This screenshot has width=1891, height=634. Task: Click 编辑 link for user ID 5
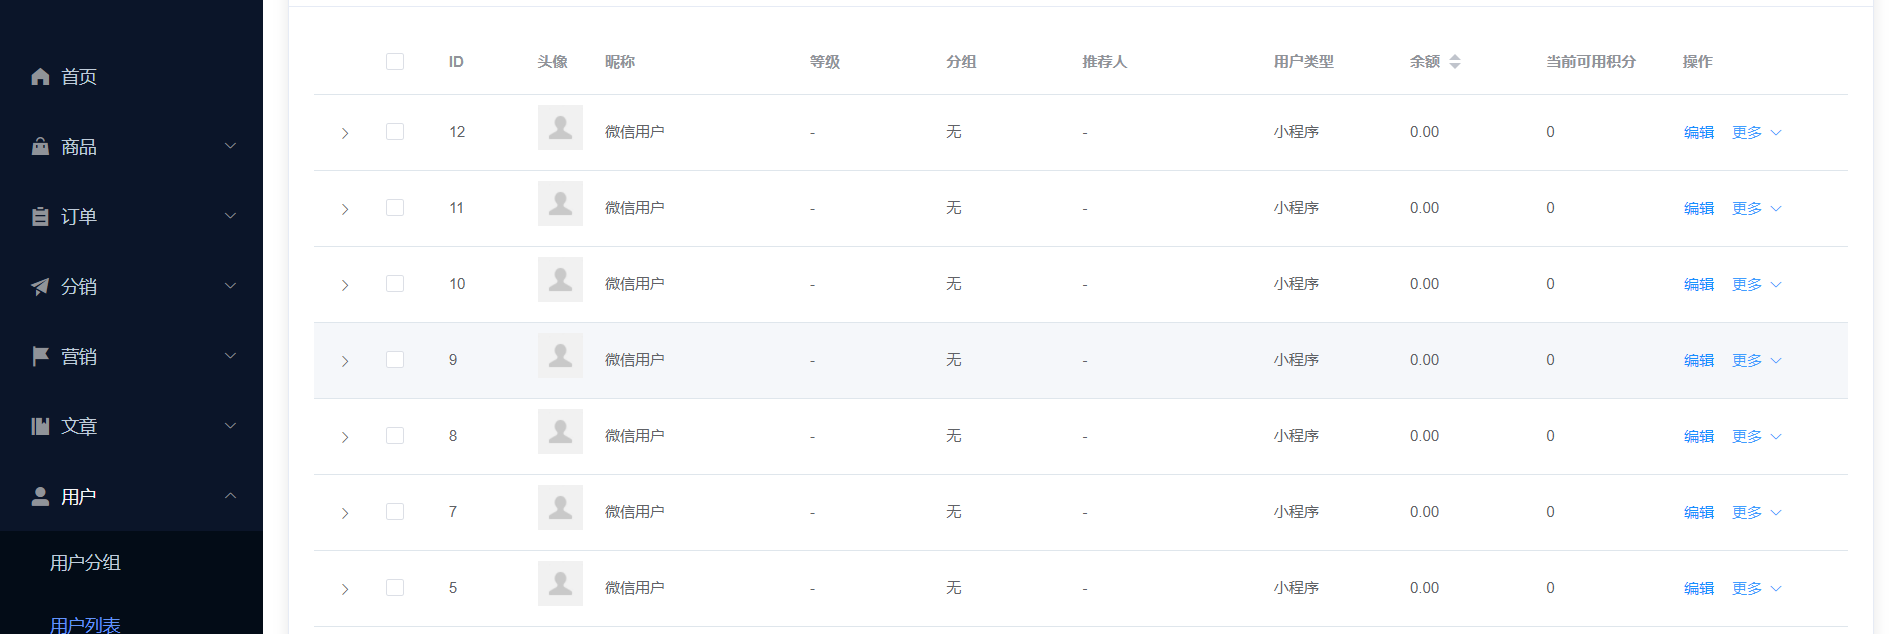[x=1699, y=588]
